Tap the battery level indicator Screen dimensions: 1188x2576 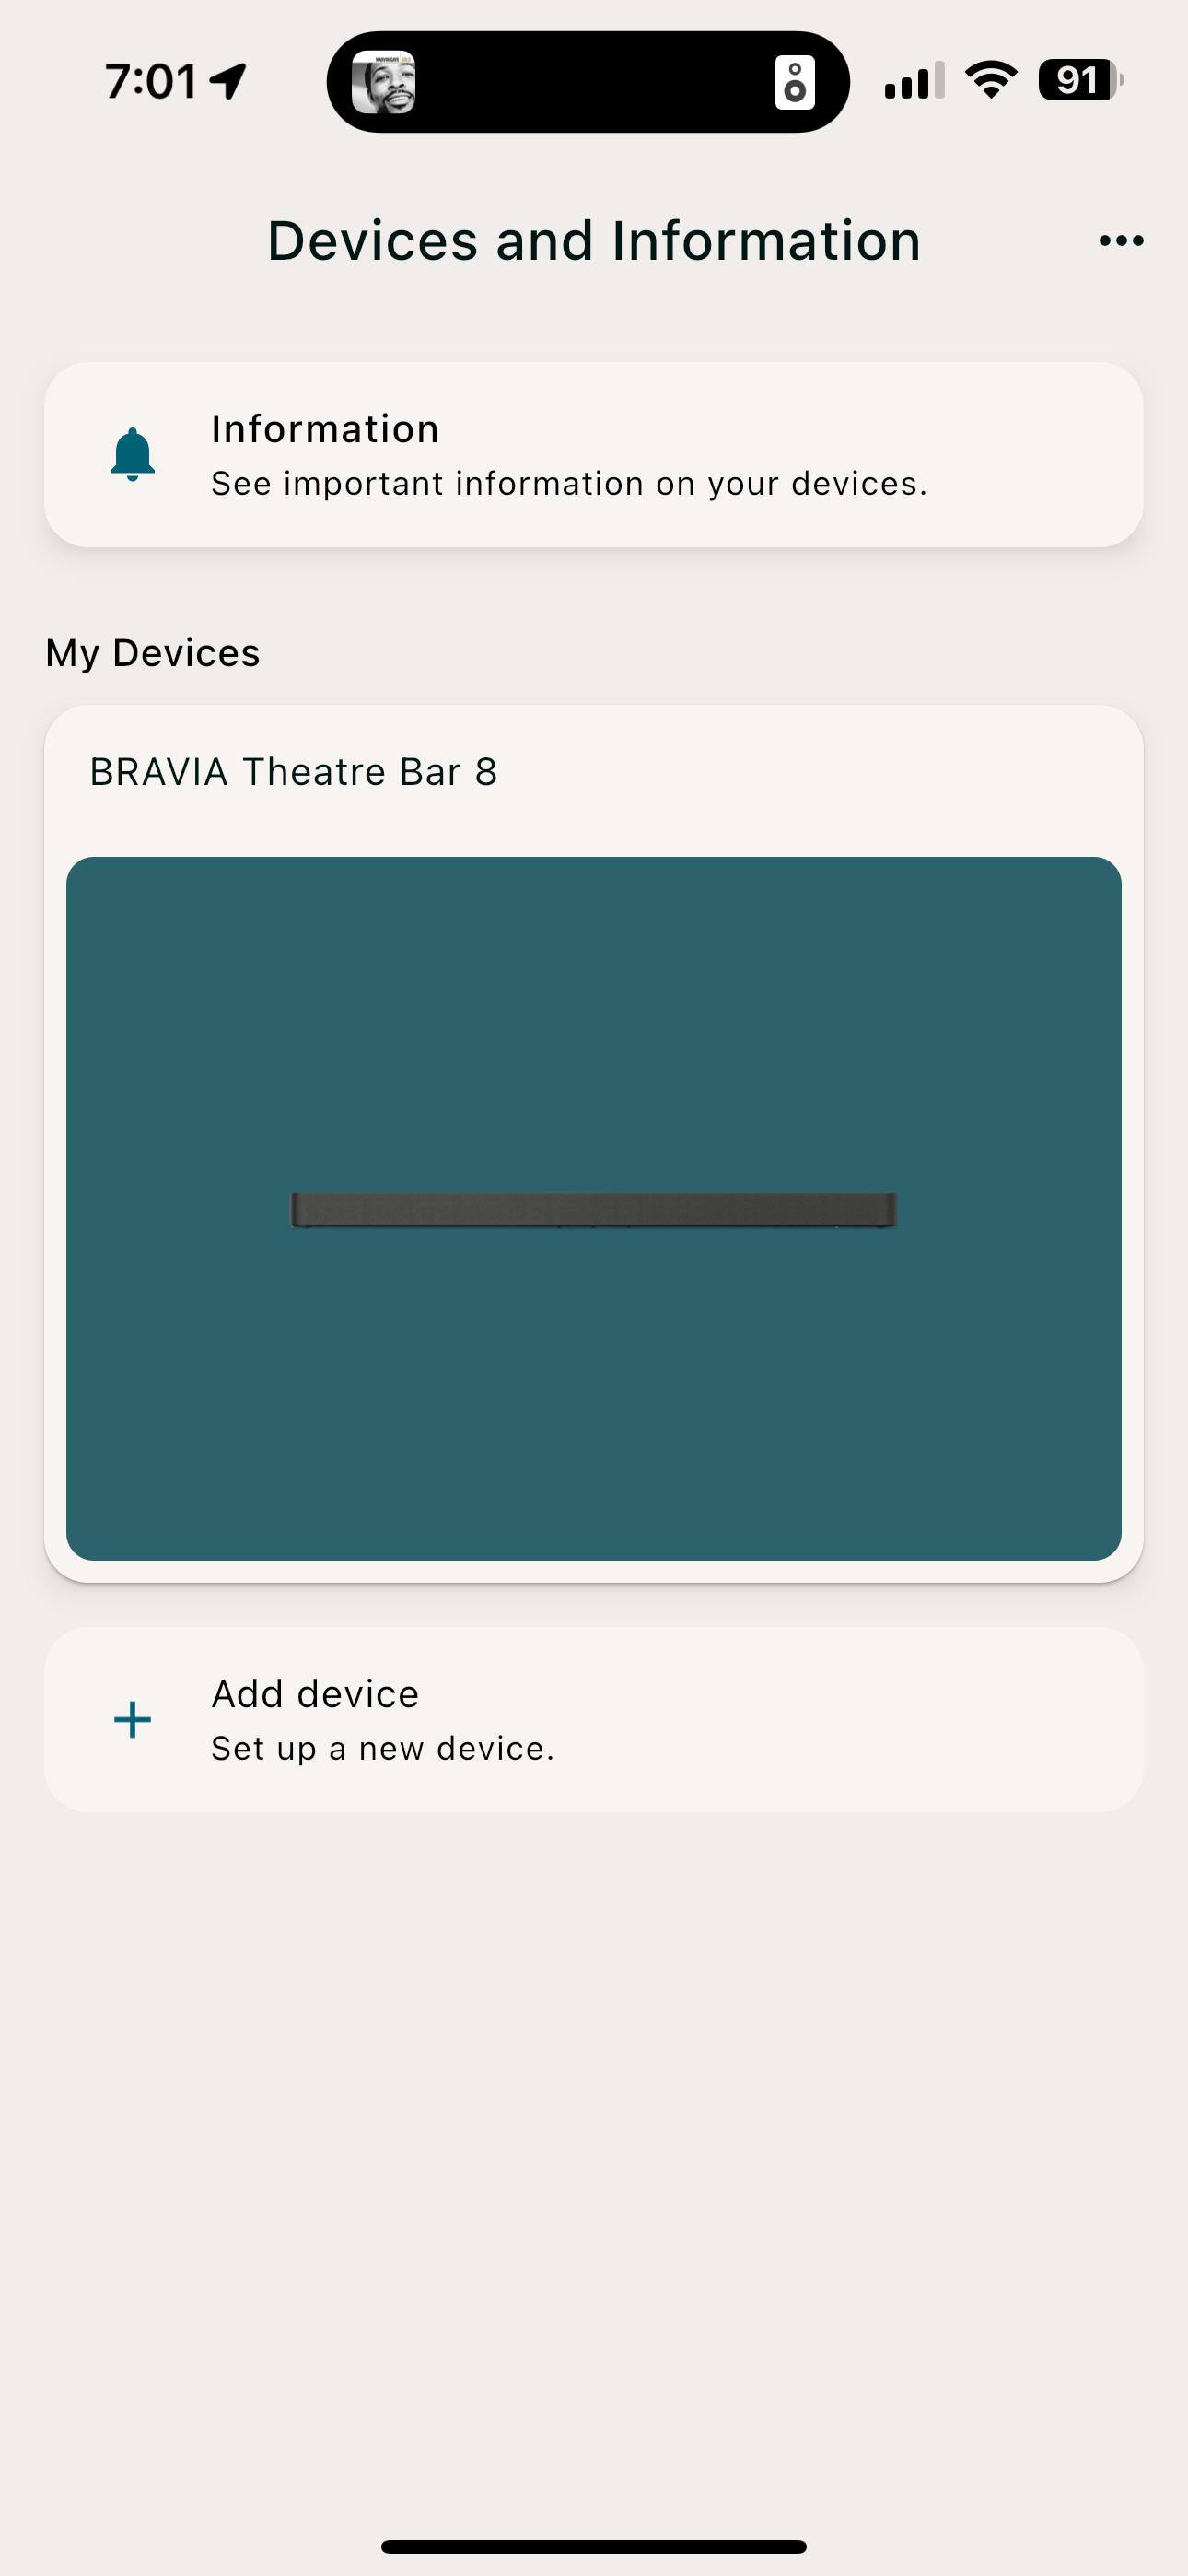(1080, 80)
